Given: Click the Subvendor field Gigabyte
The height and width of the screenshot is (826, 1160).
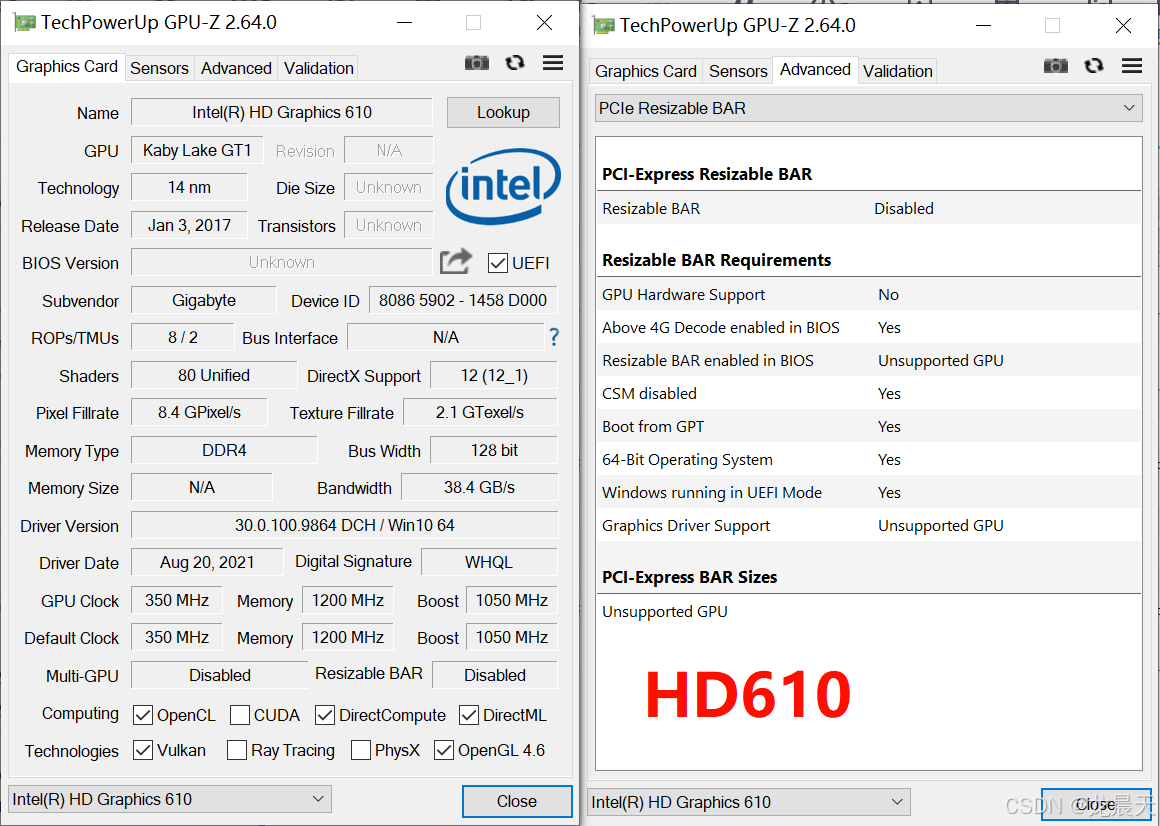Looking at the screenshot, I should point(203,300).
